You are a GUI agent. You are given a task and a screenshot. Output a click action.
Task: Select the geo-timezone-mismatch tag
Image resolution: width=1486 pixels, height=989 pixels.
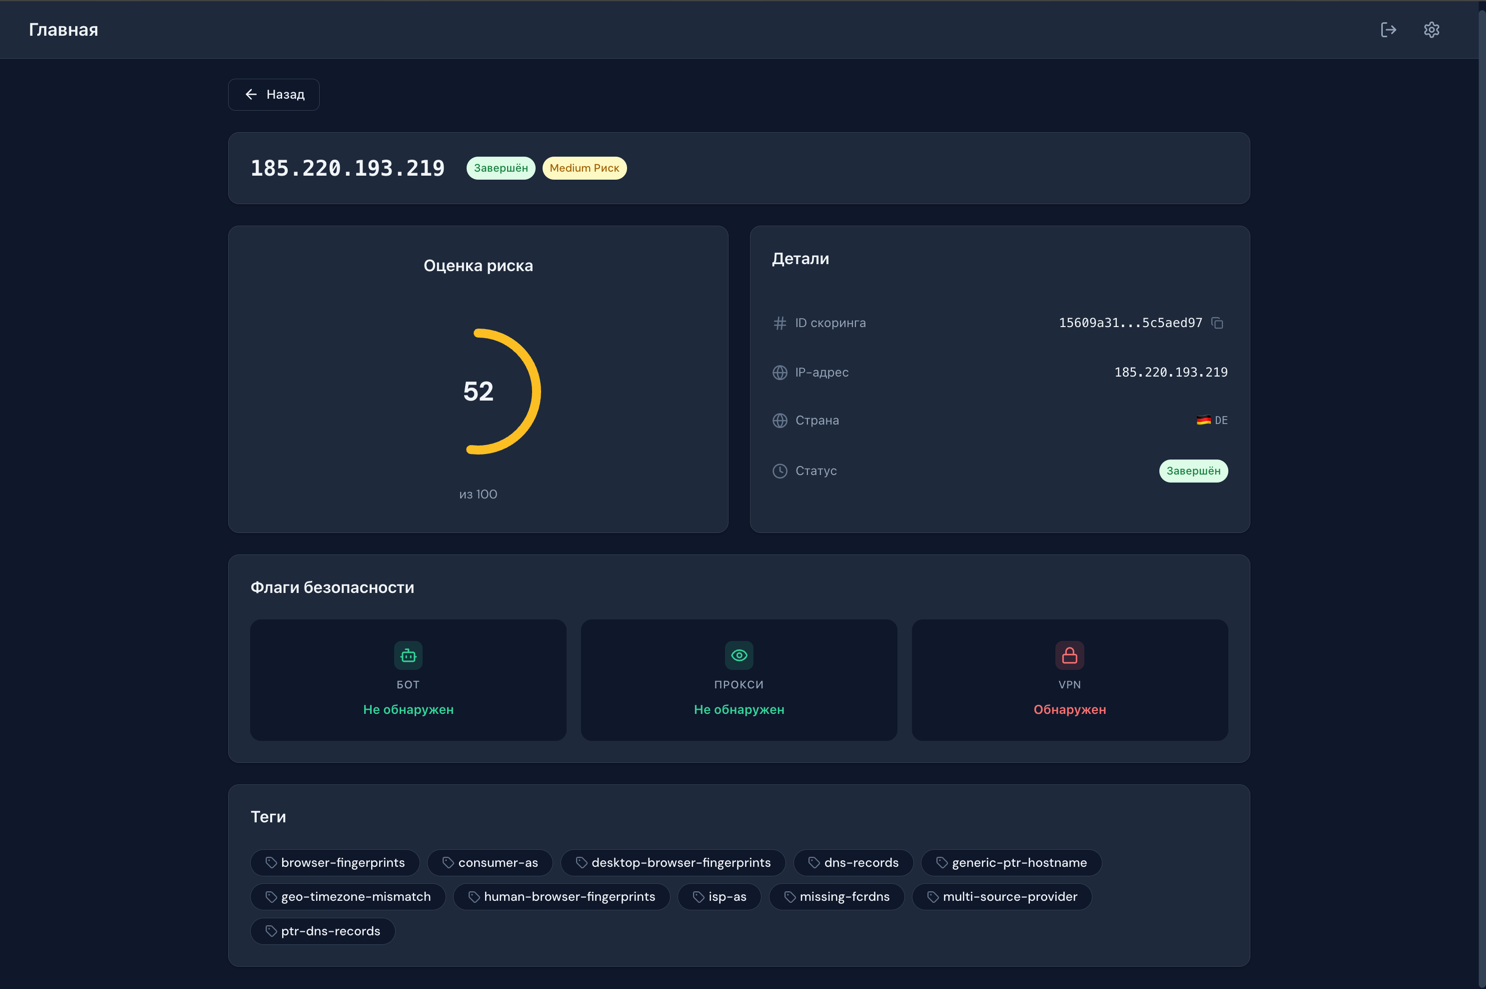click(x=348, y=897)
